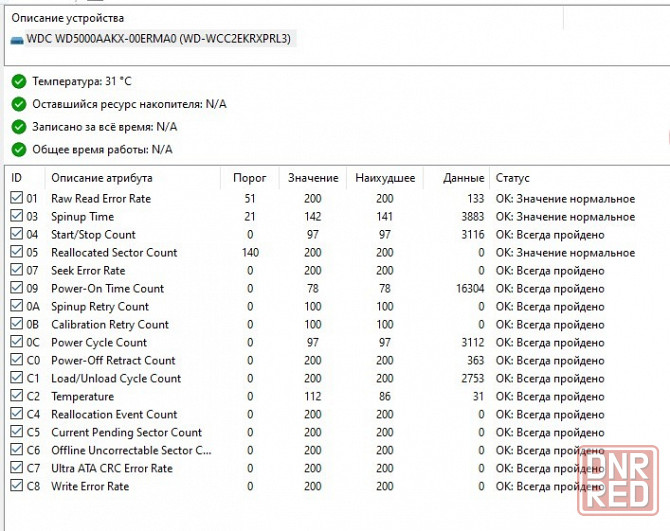Disable checkbox for C2 Temperature attribute
The image size is (670, 531).
15,397
